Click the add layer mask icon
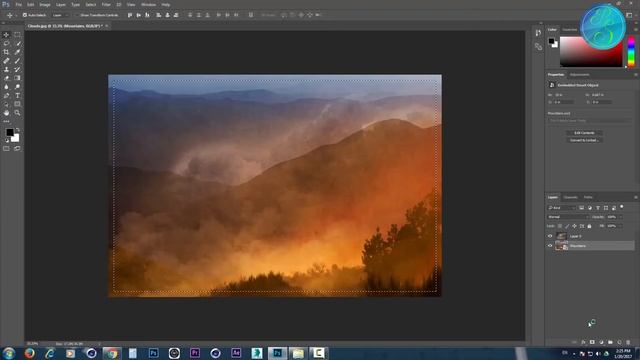This screenshot has height=360, width=640. coord(592,342)
